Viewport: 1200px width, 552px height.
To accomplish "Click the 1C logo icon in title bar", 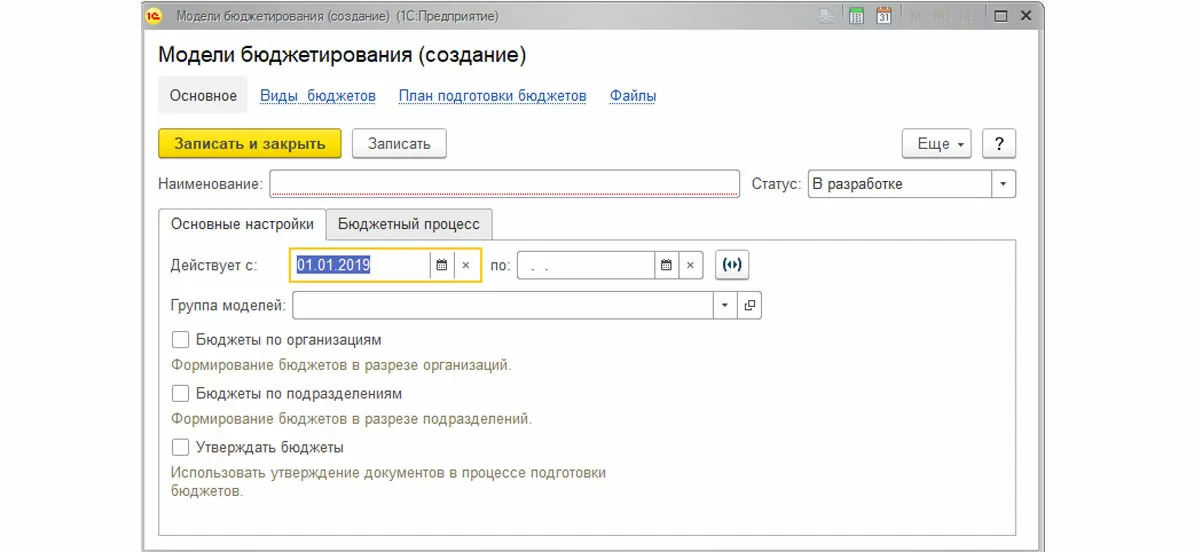I will click(x=154, y=16).
